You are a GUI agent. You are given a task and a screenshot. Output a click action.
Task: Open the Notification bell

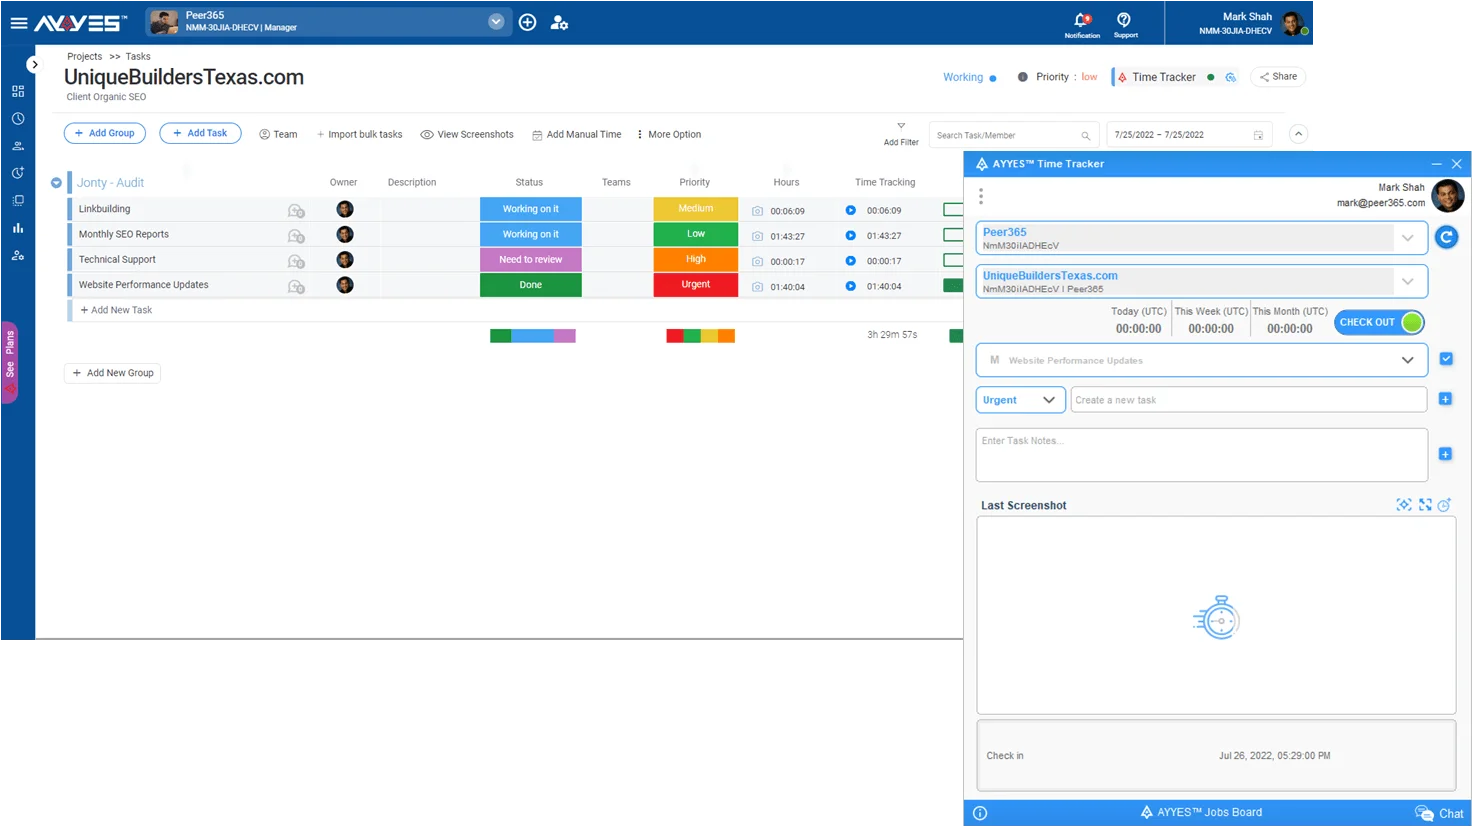point(1082,20)
